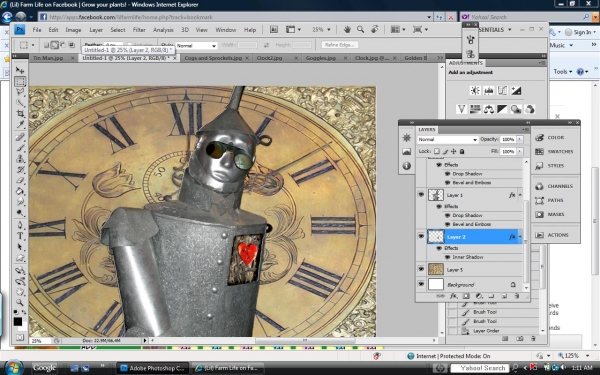Show more document tabs arrow

pyautogui.click(x=440, y=58)
